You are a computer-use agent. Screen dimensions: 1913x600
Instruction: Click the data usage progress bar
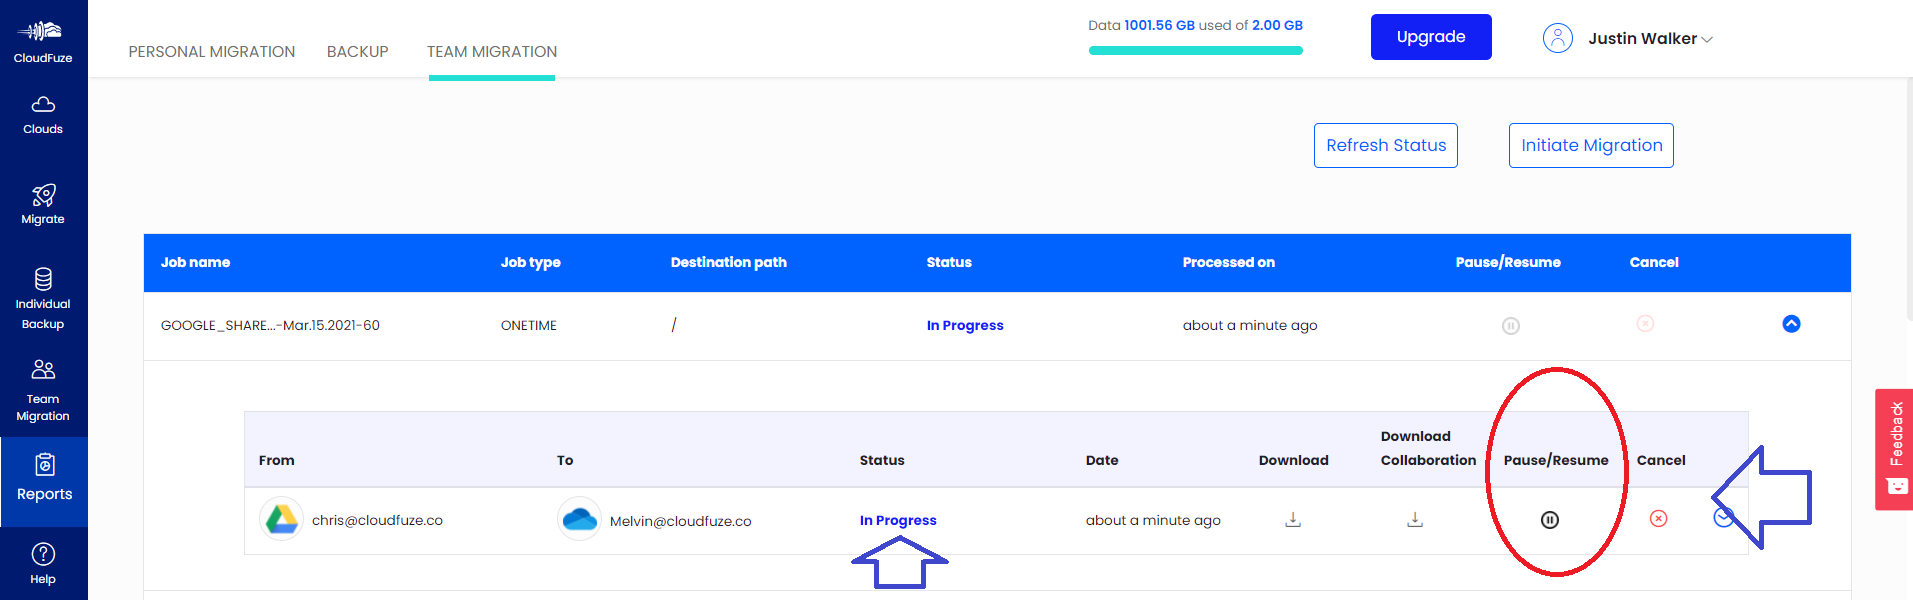click(x=1195, y=51)
